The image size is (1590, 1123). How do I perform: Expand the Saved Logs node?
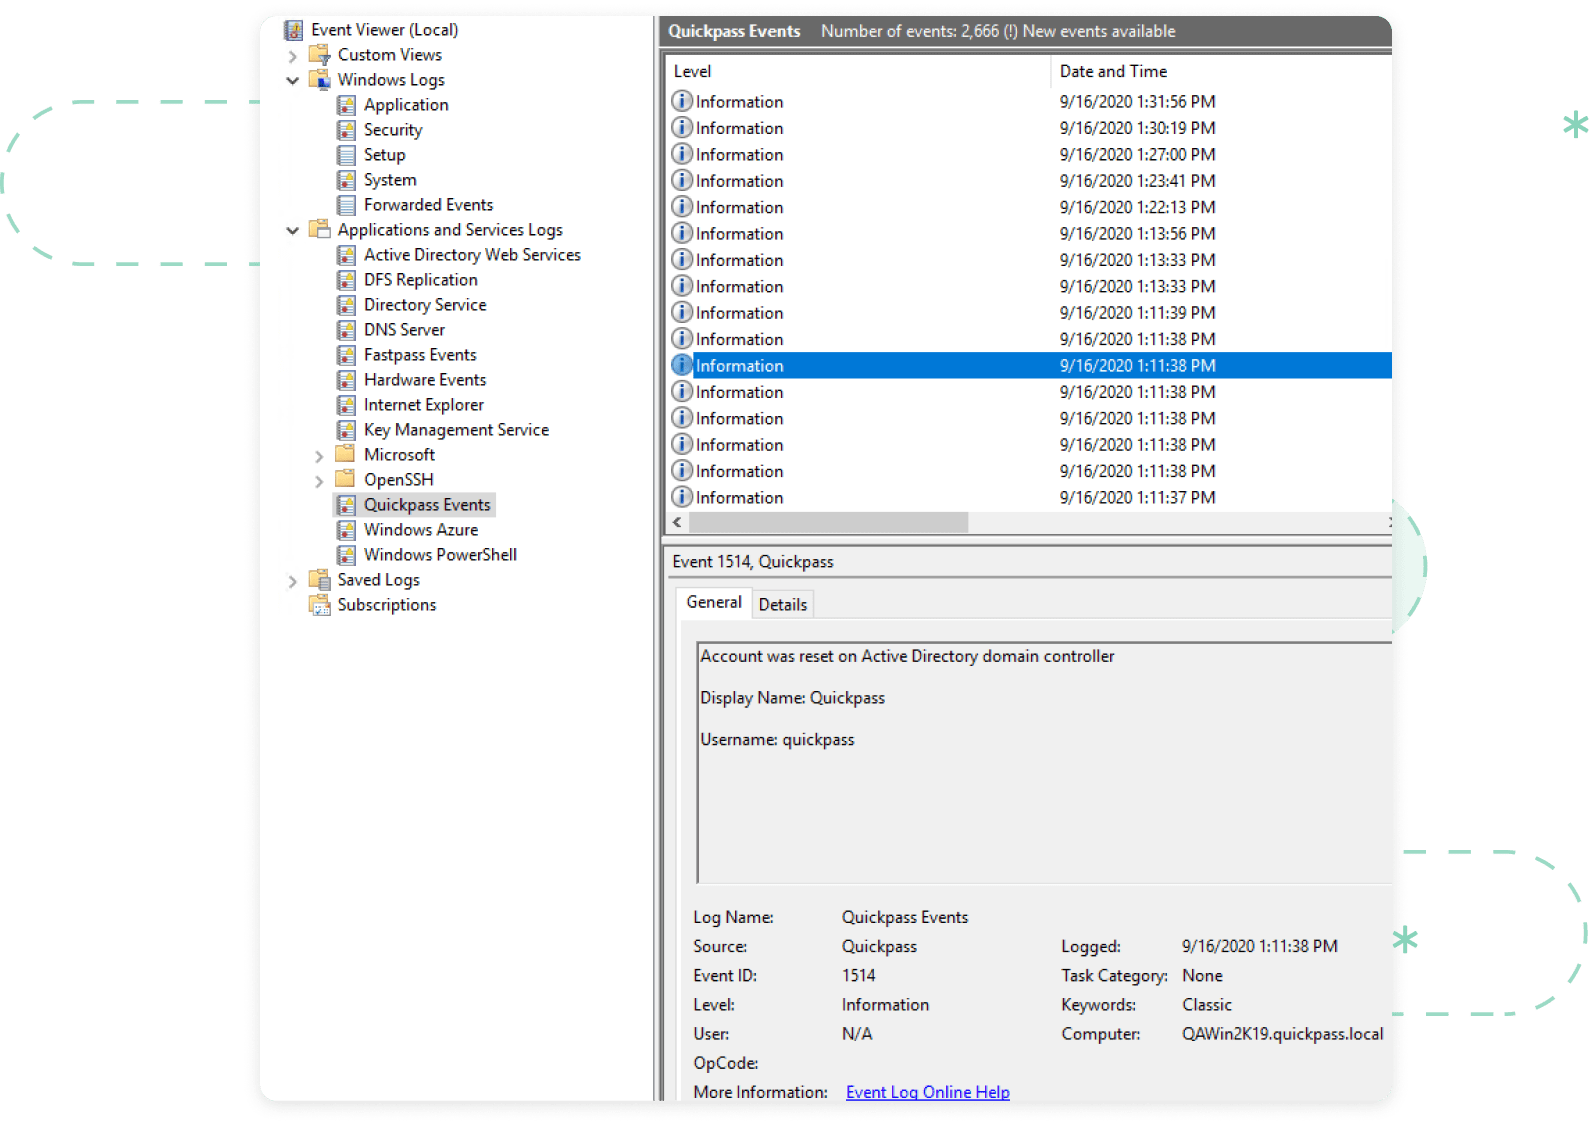pyautogui.click(x=292, y=581)
